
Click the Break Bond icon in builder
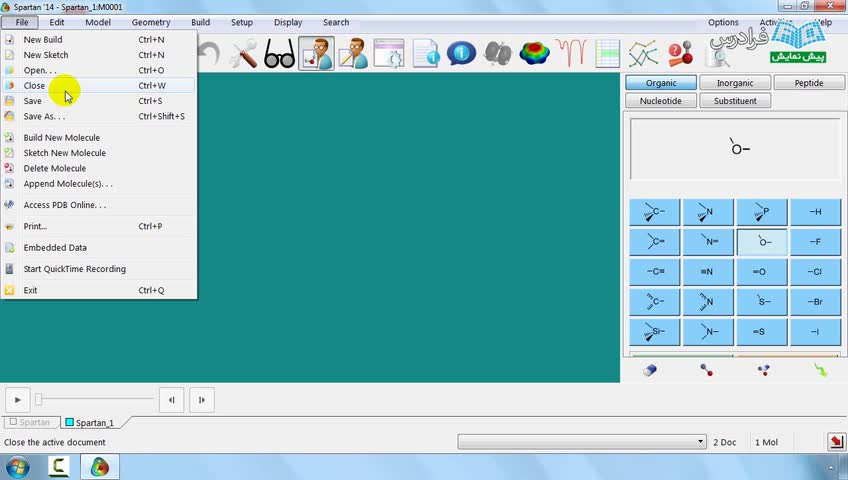(763, 370)
